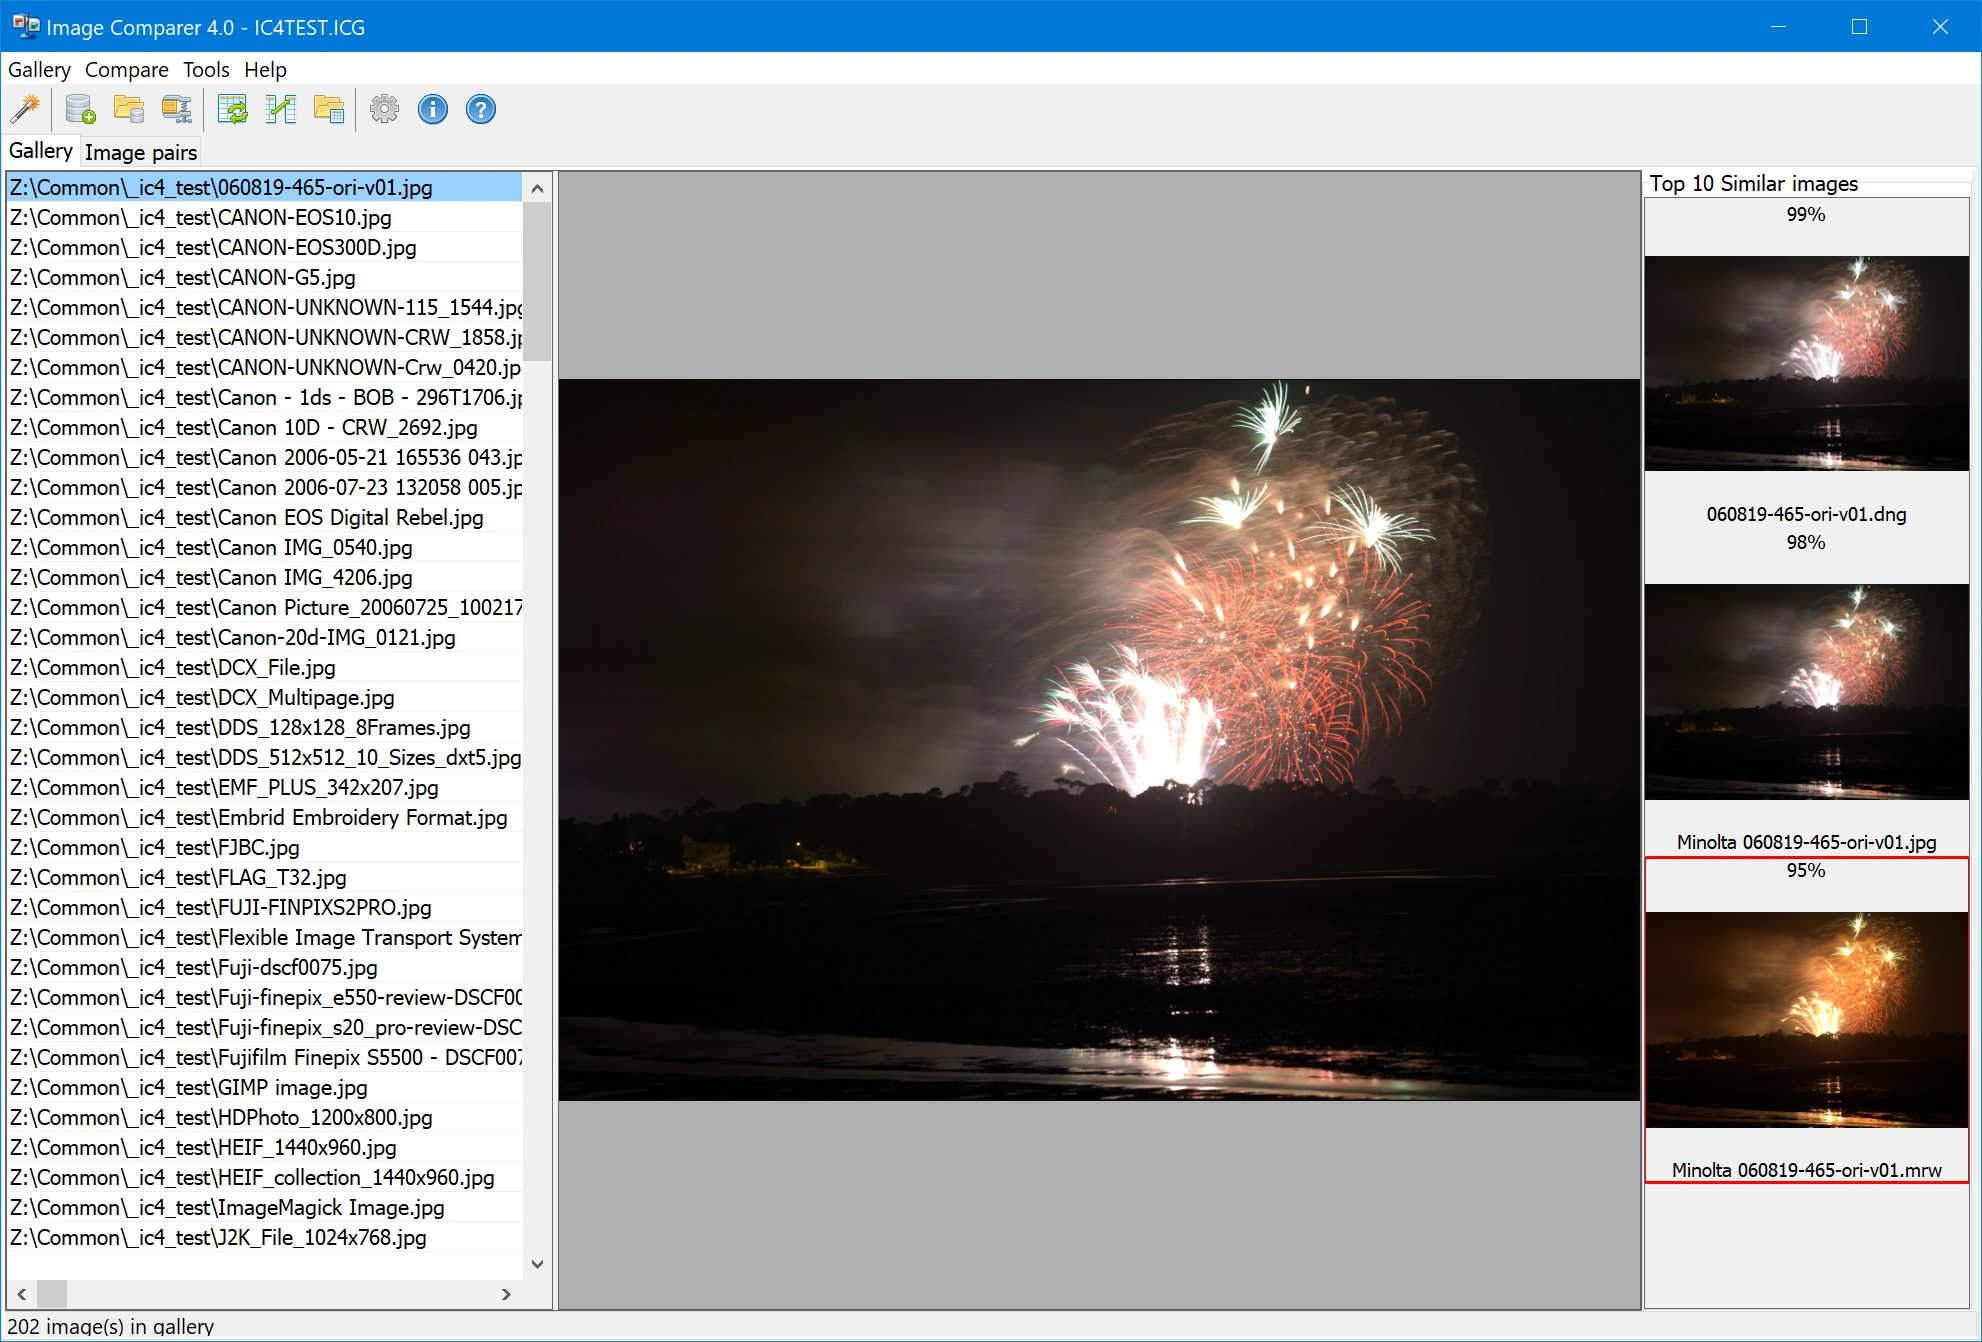The height and width of the screenshot is (1342, 1982).
Task: Click scroll left arrow under file list
Action: pos(22,1294)
